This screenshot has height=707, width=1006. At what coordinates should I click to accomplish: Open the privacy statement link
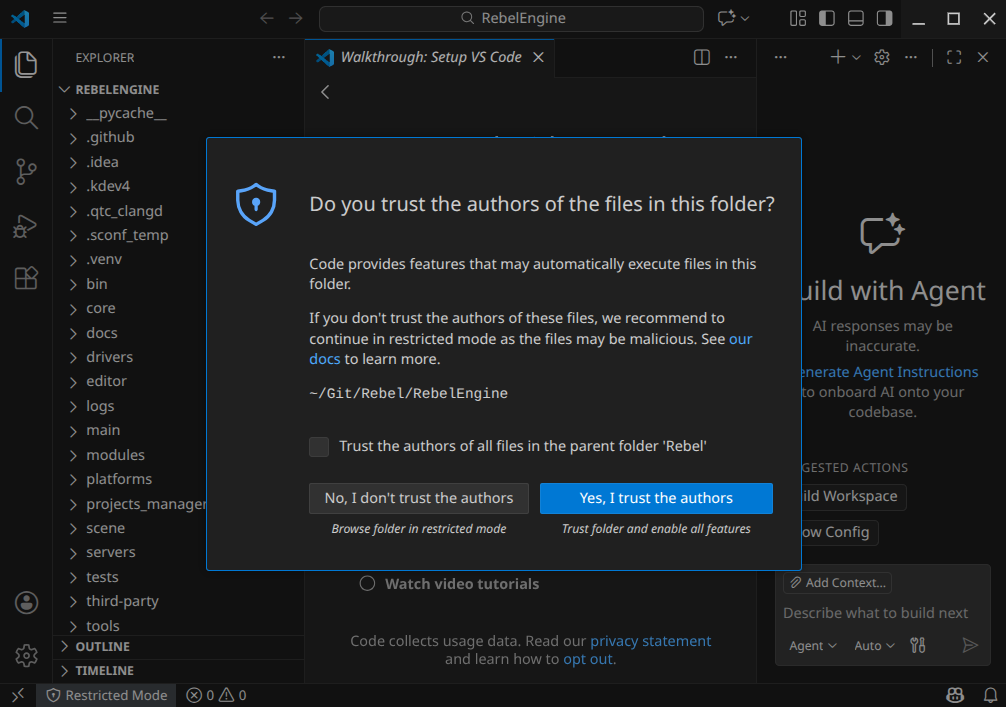click(x=651, y=641)
